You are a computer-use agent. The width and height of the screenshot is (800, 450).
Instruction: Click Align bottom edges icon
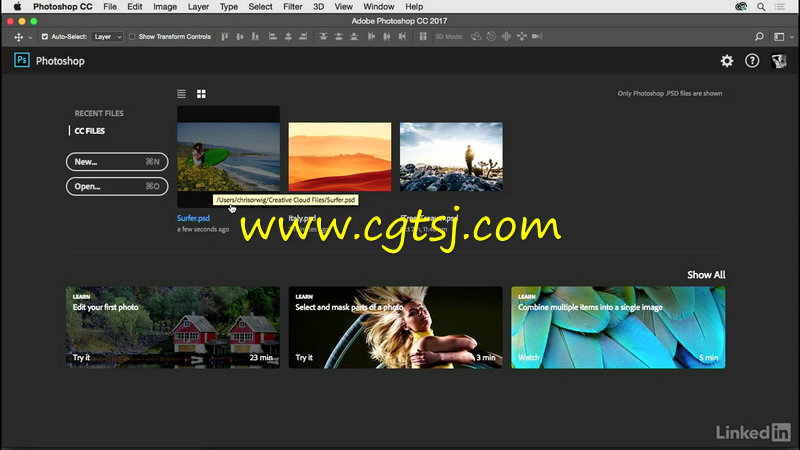tap(255, 37)
